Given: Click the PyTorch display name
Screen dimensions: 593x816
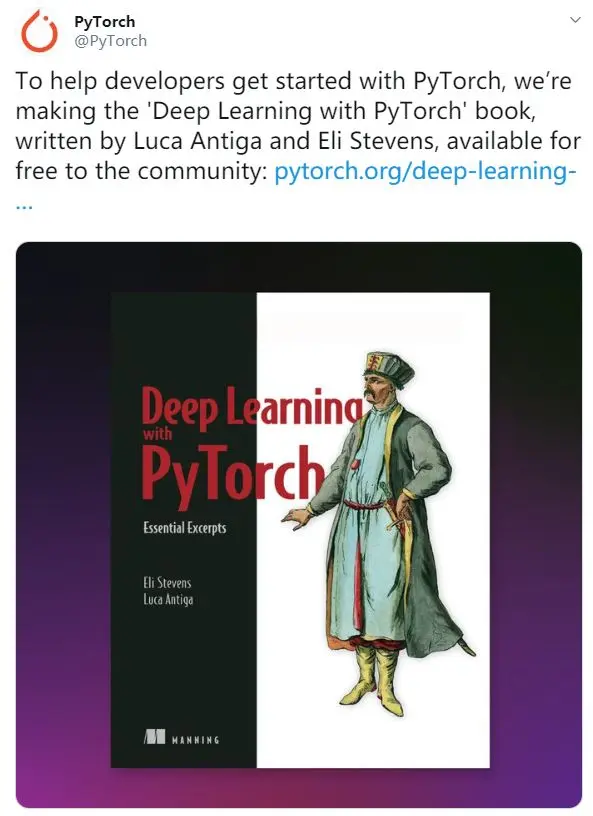Looking at the screenshot, I should pos(105,22).
